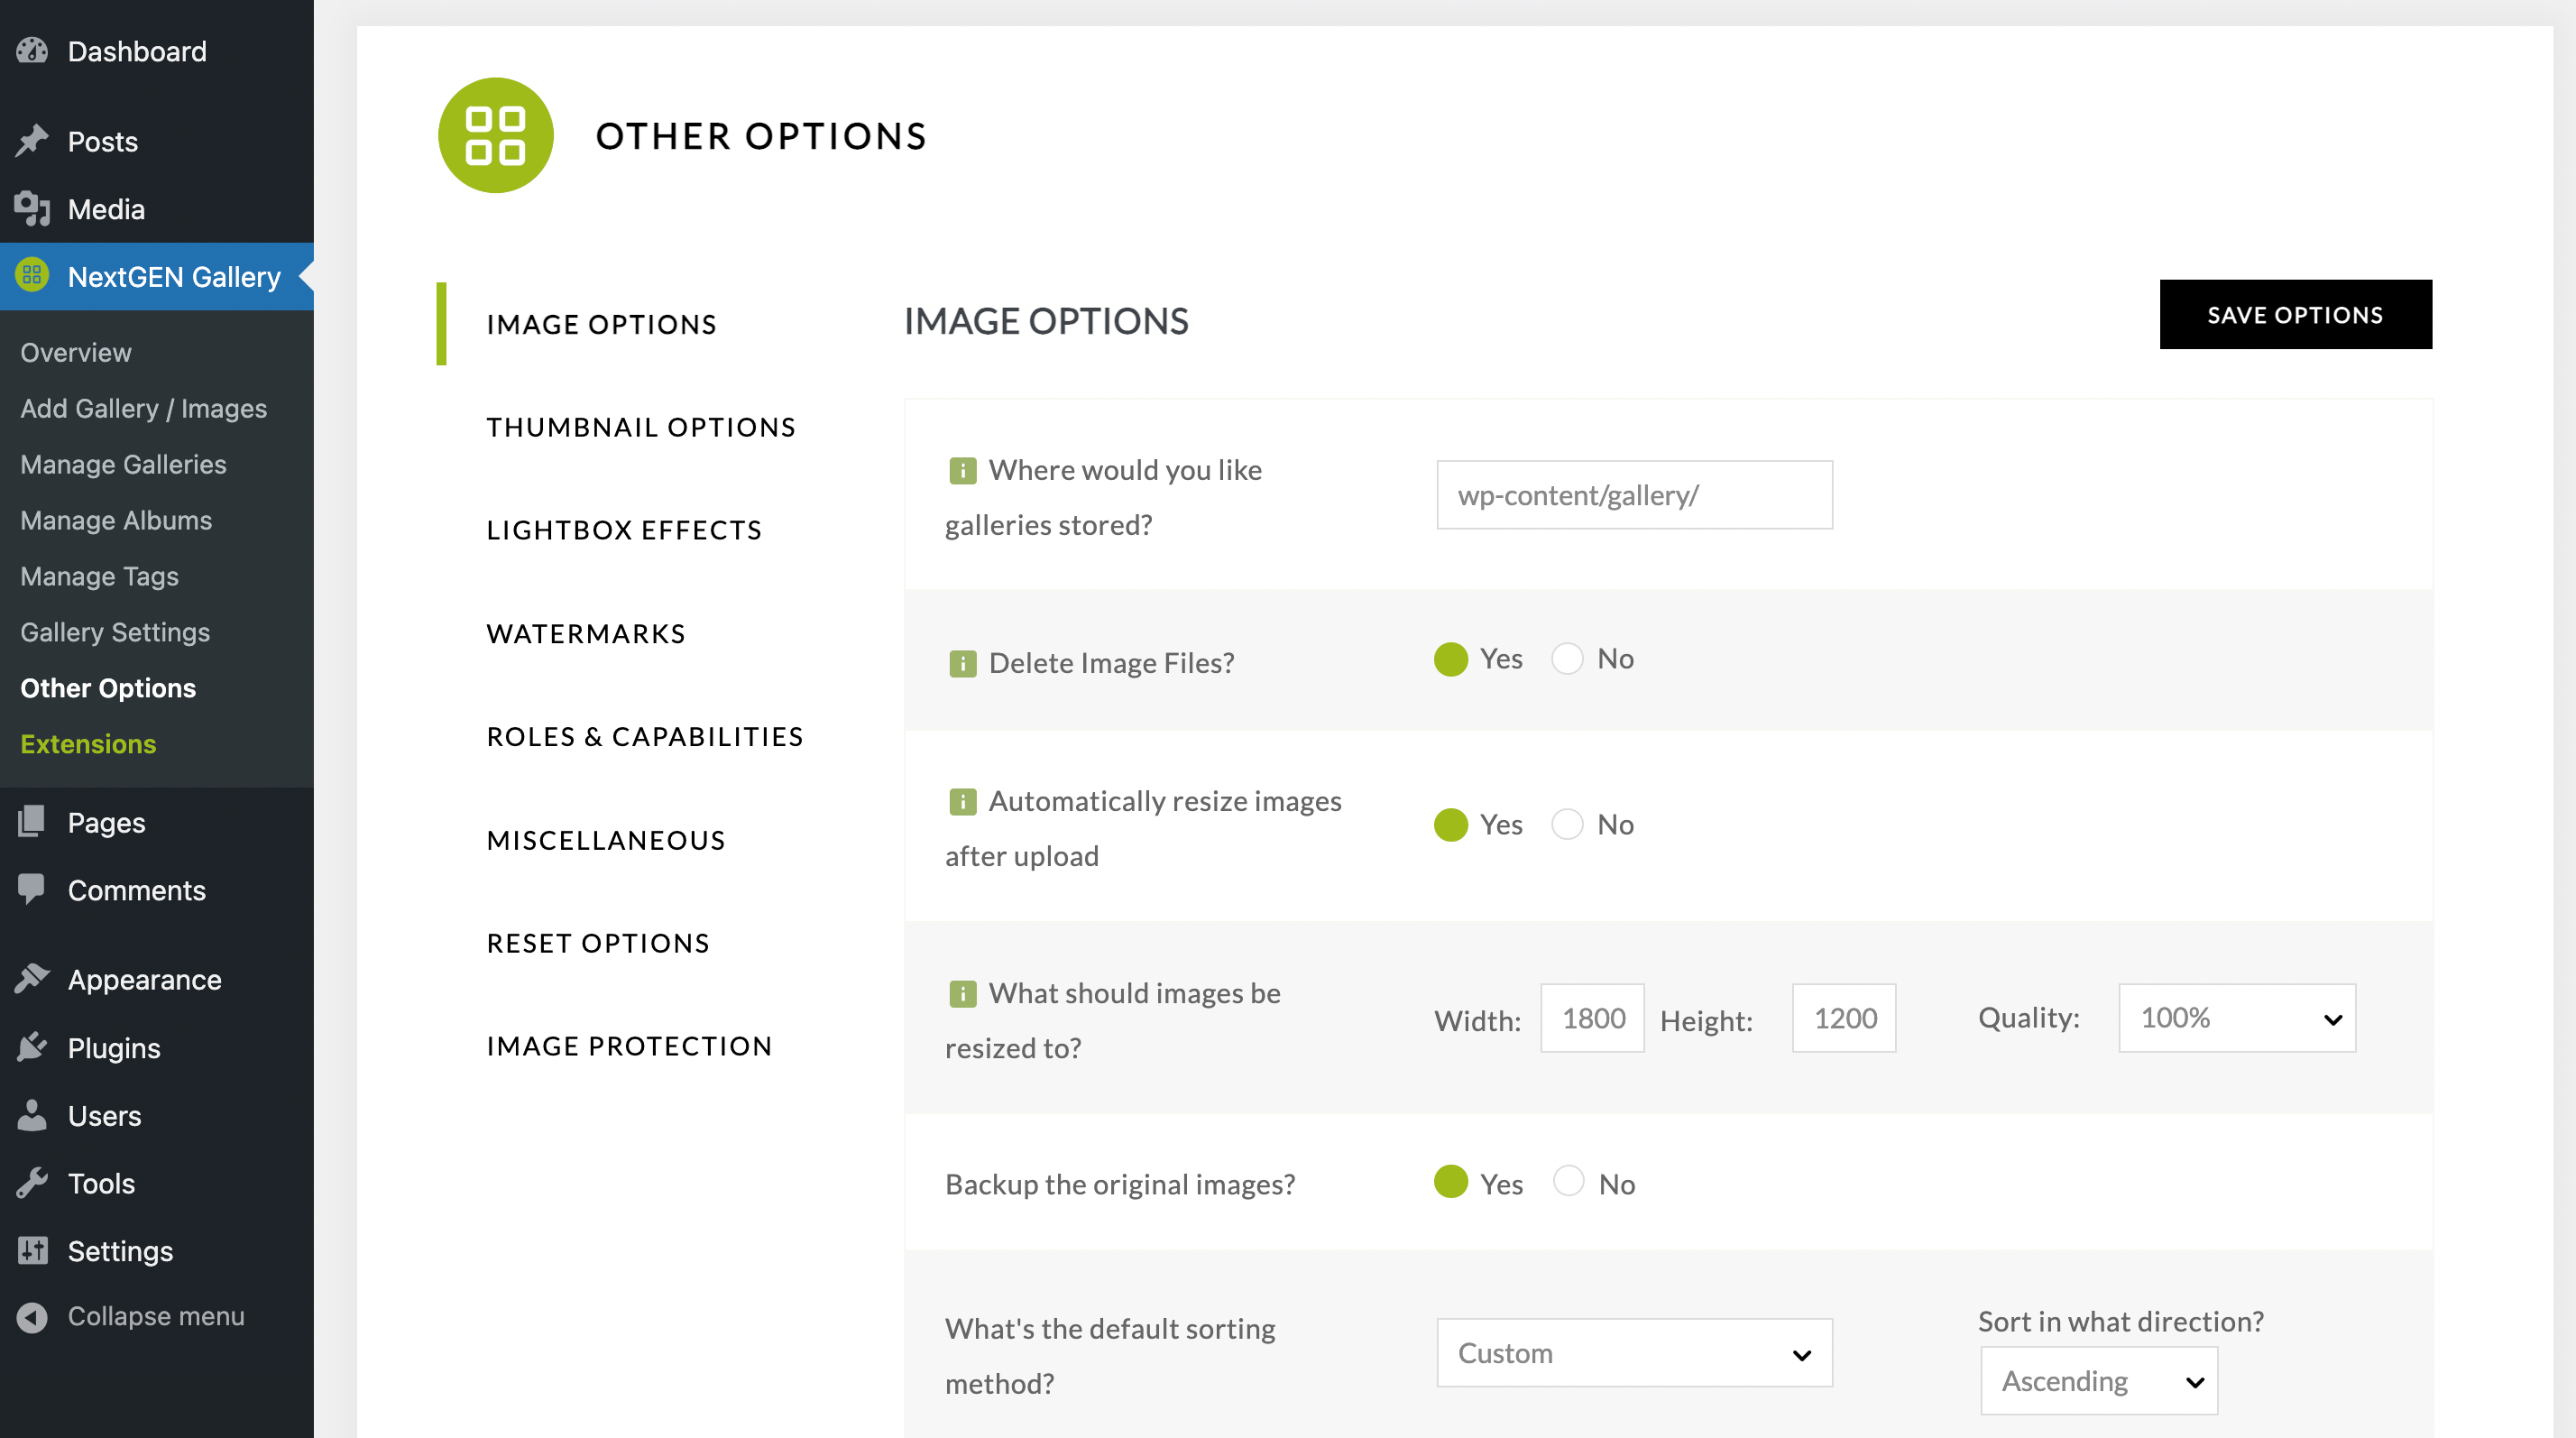
Task: Select No for Delete Image Files
Action: tap(1568, 659)
